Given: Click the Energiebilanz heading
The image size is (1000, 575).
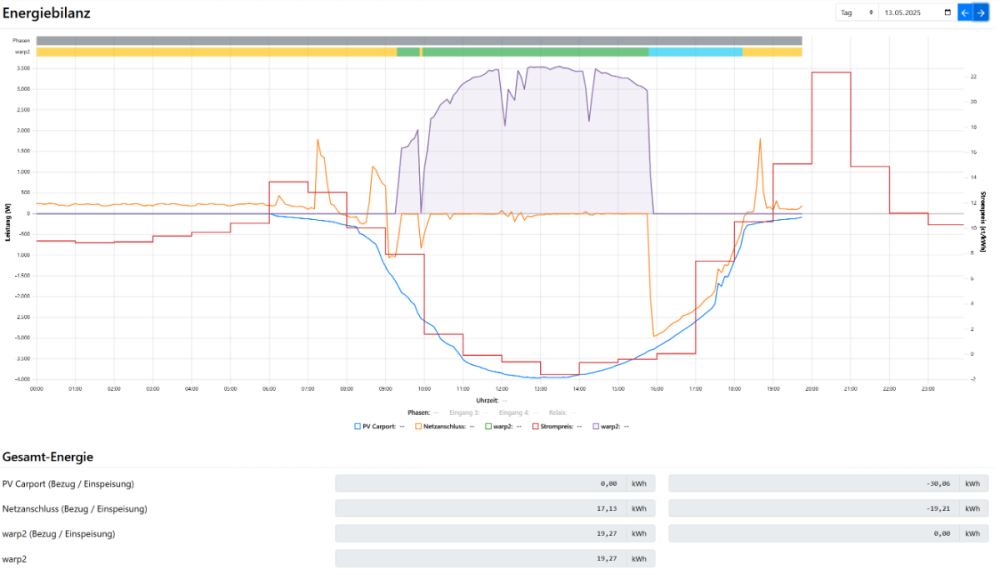Looking at the screenshot, I should point(47,13).
